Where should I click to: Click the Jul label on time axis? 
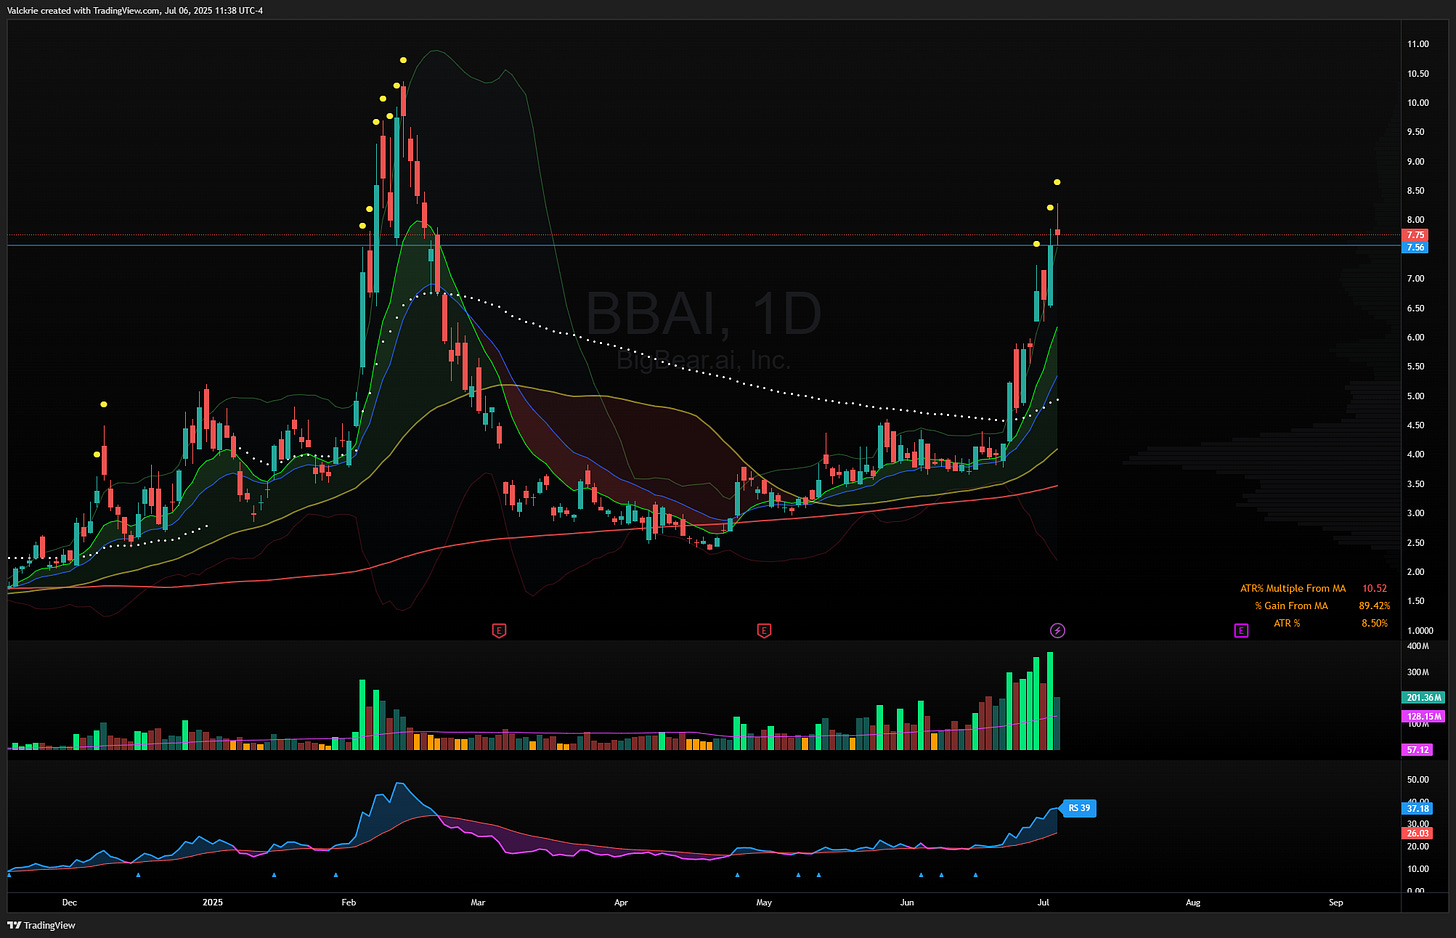click(1043, 902)
